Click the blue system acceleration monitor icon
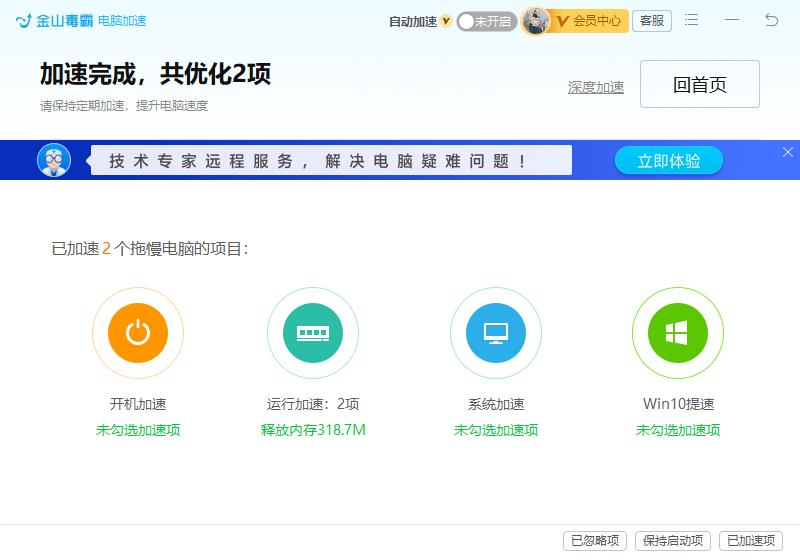The width and height of the screenshot is (800, 560). [x=495, y=333]
